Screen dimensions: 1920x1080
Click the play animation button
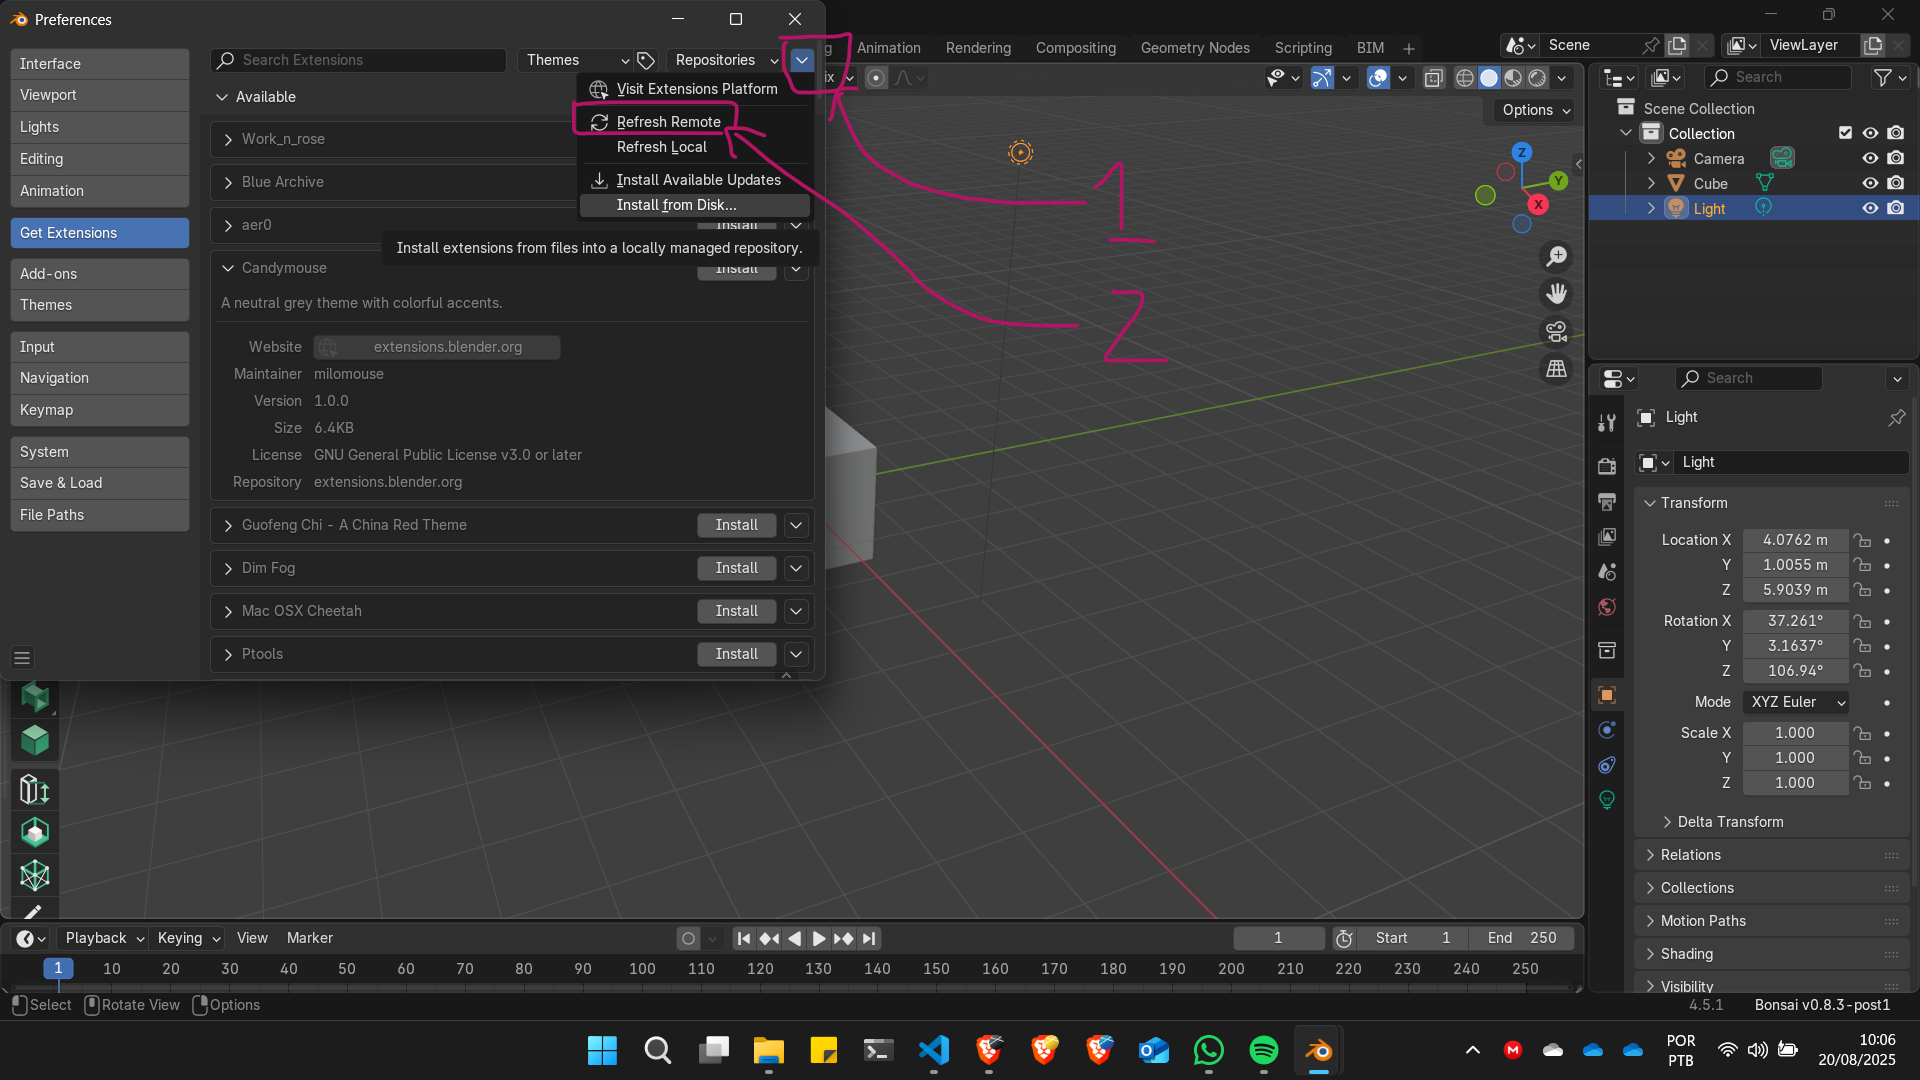tap(818, 938)
